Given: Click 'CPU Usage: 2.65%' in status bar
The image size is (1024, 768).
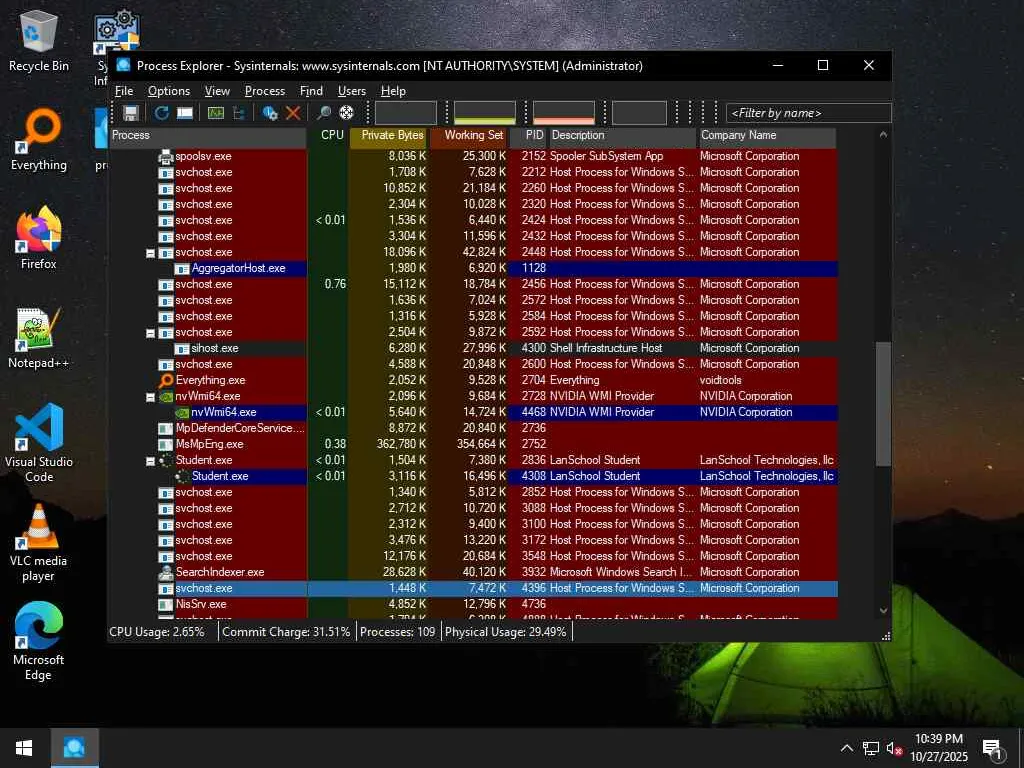Looking at the screenshot, I should pos(157,632).
